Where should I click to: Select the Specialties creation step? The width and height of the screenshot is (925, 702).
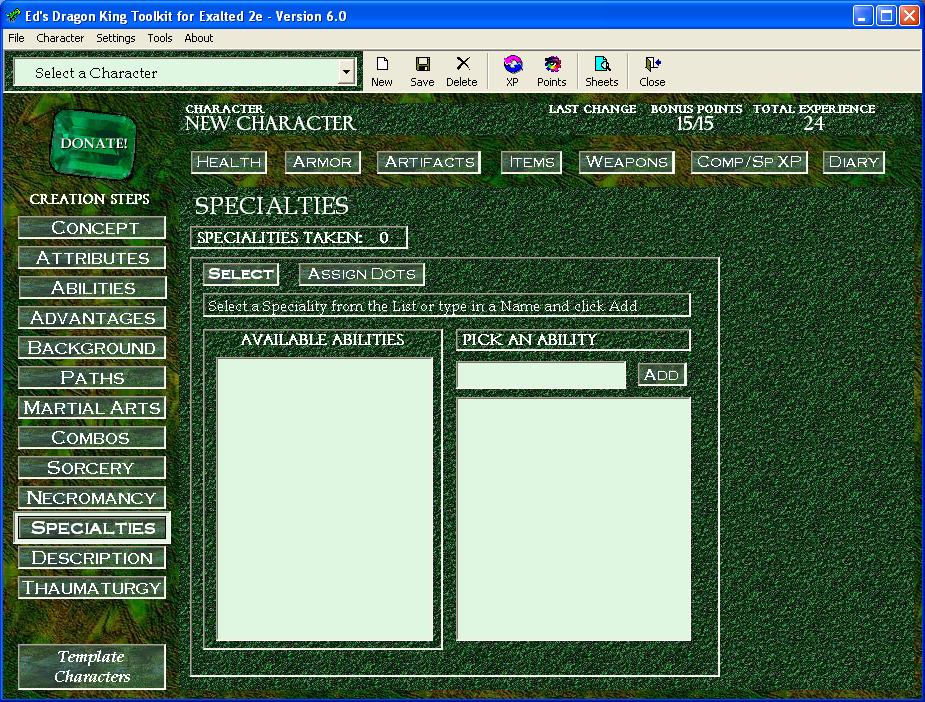pos(92,527)
